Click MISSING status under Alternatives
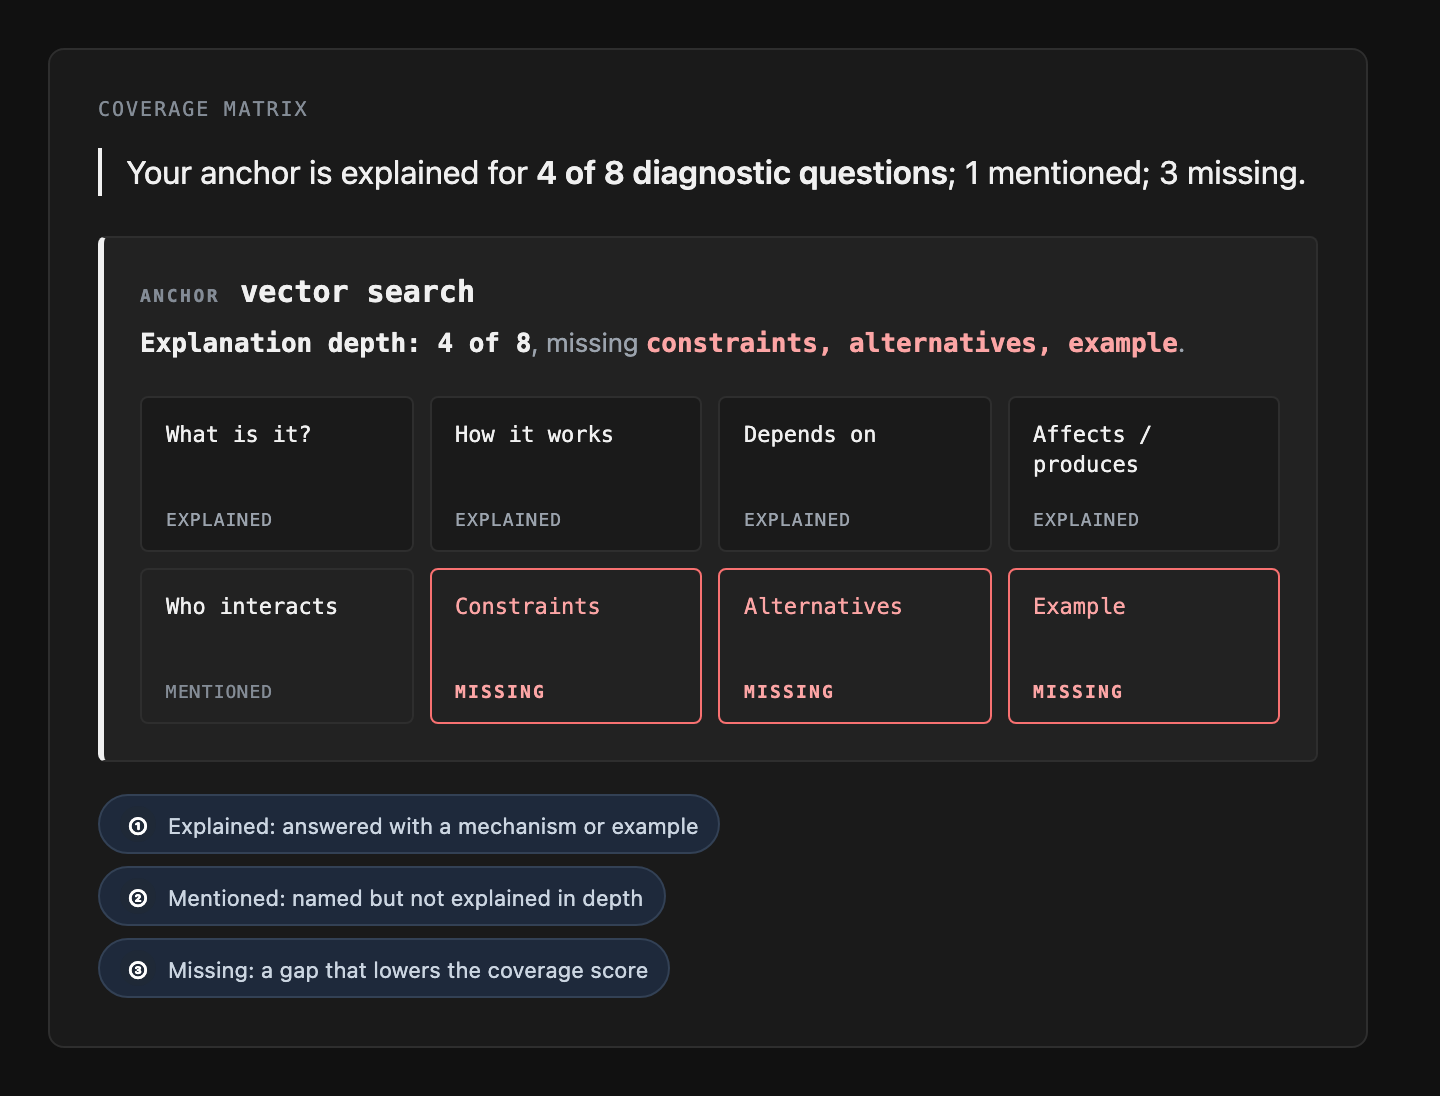 pyautogui.click(x=789, y=692)
